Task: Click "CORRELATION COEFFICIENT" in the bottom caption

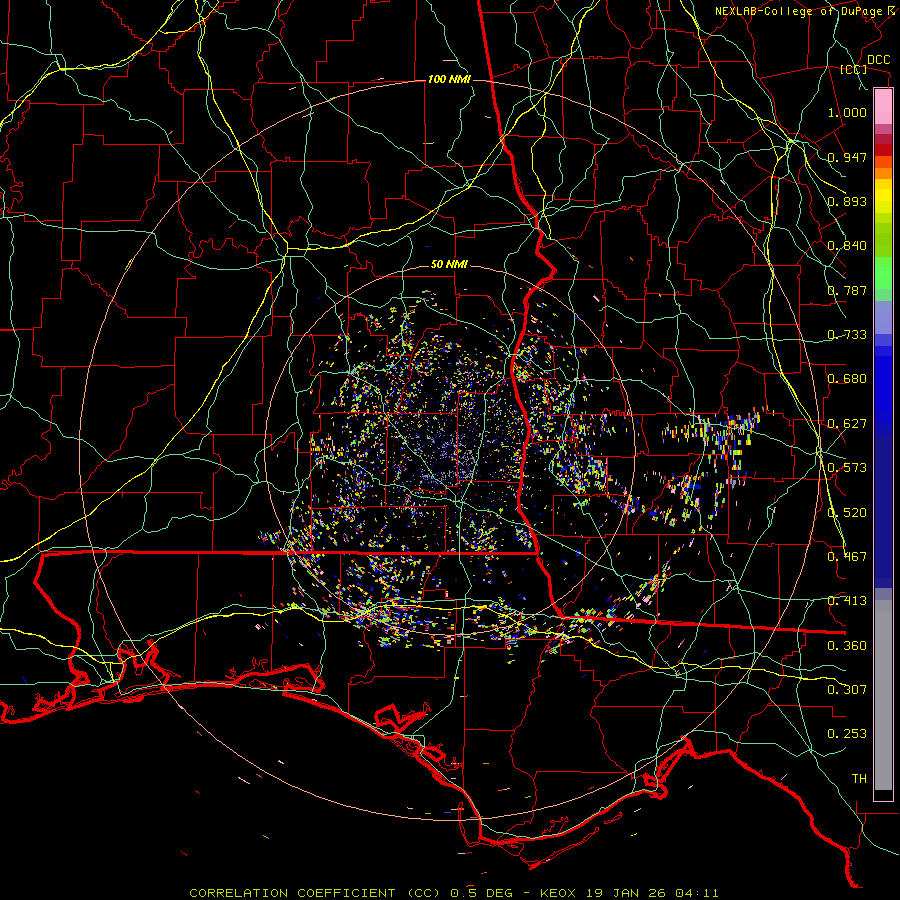Action: click(x=292, y=893)
